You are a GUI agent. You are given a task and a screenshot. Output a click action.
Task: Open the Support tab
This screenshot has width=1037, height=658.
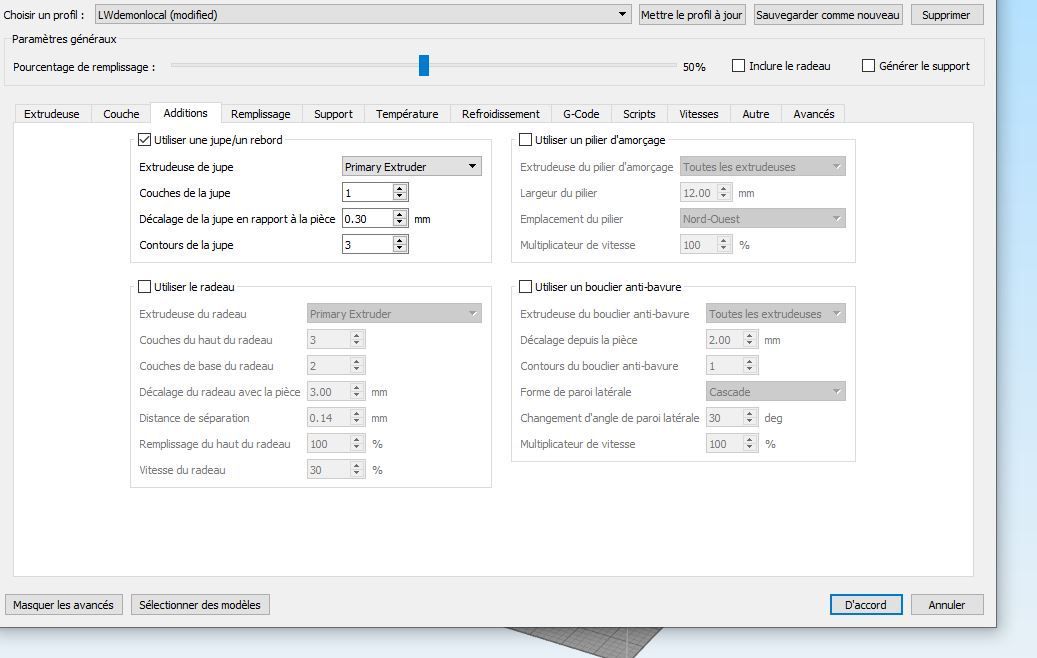333,114
